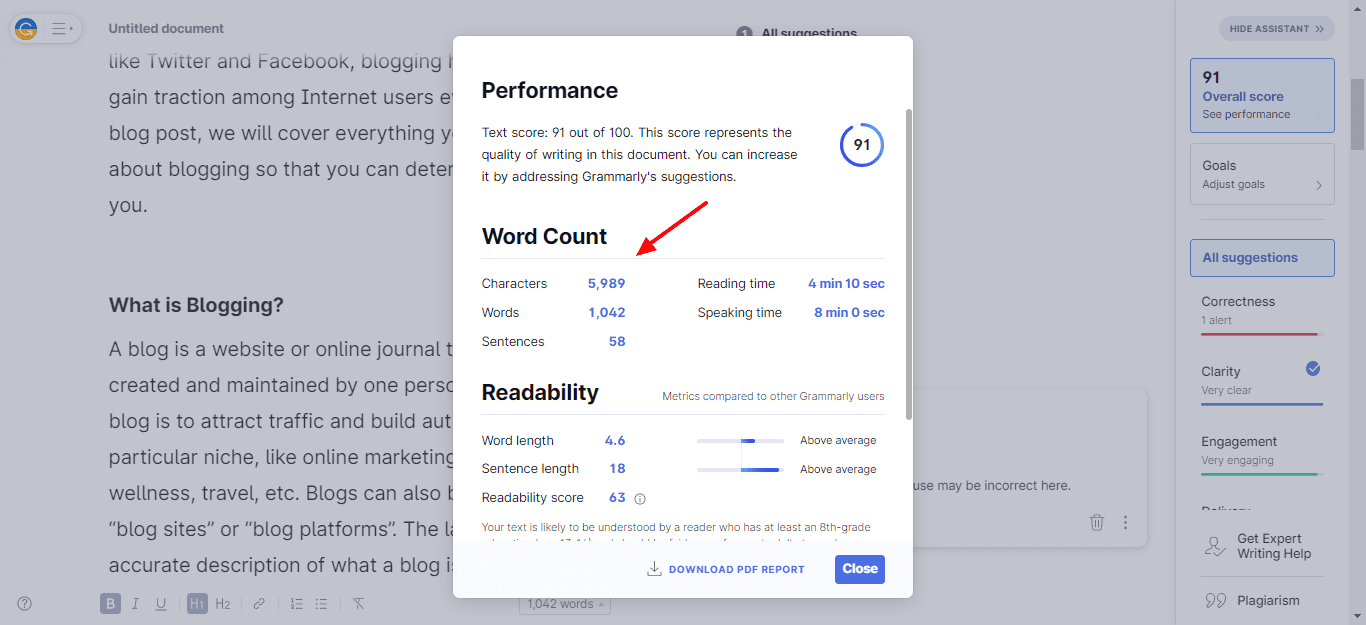Click the Hide Assistant button
Image resolution: width=1366 pixels, height=625 pixels.
tap(1276, 29)
